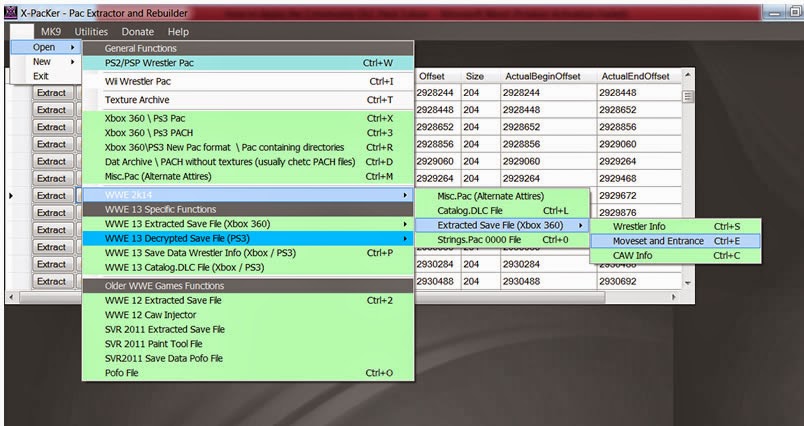The width and height of the screenshot is (804, 426).
Task: Select Offset cell 2929264
Action: [437, 178]
